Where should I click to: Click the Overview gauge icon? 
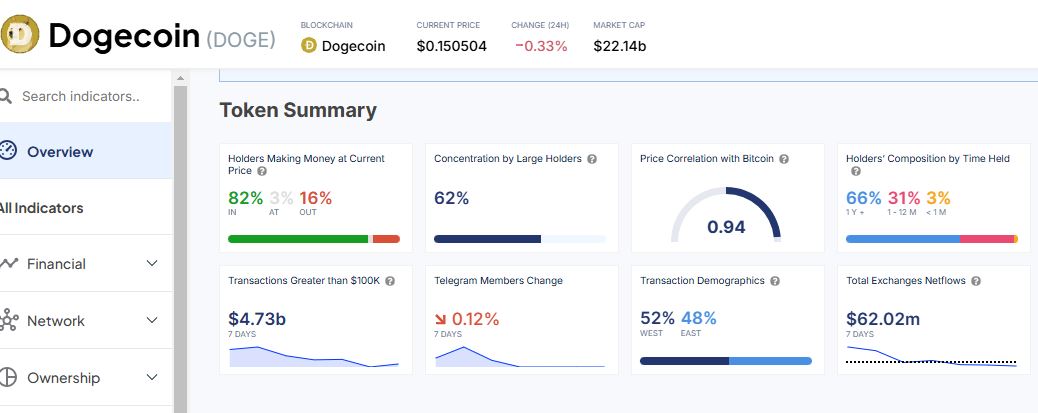tap(7, 151)
